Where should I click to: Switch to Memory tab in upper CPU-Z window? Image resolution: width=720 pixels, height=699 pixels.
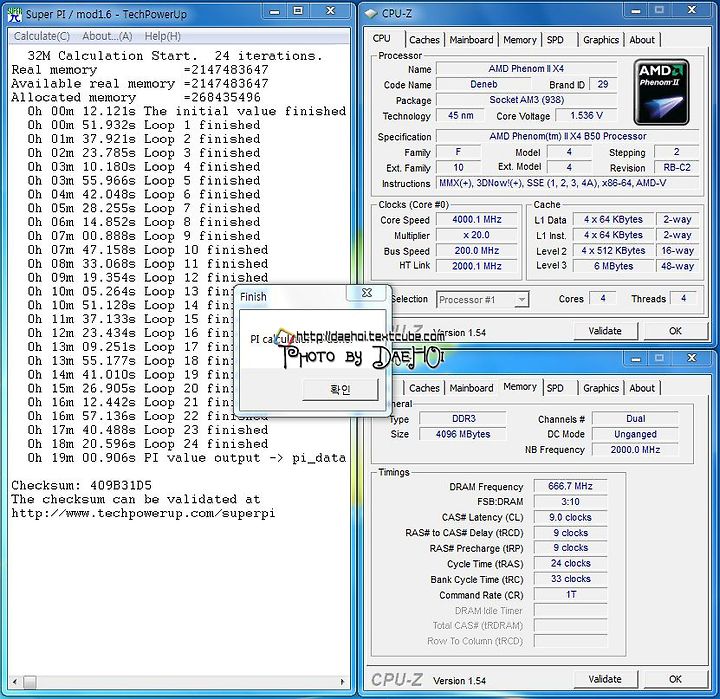[520, 40]
